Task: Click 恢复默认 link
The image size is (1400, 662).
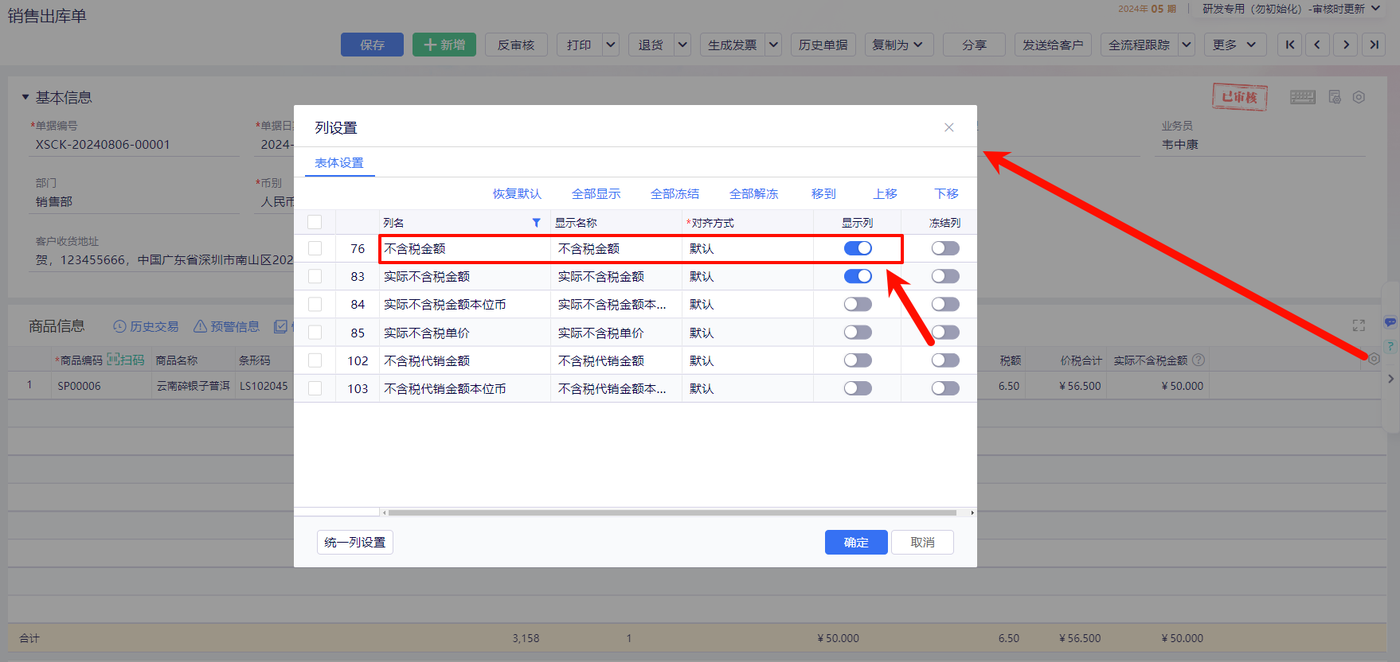Action: pyautogui.click(x=517, y=194)
